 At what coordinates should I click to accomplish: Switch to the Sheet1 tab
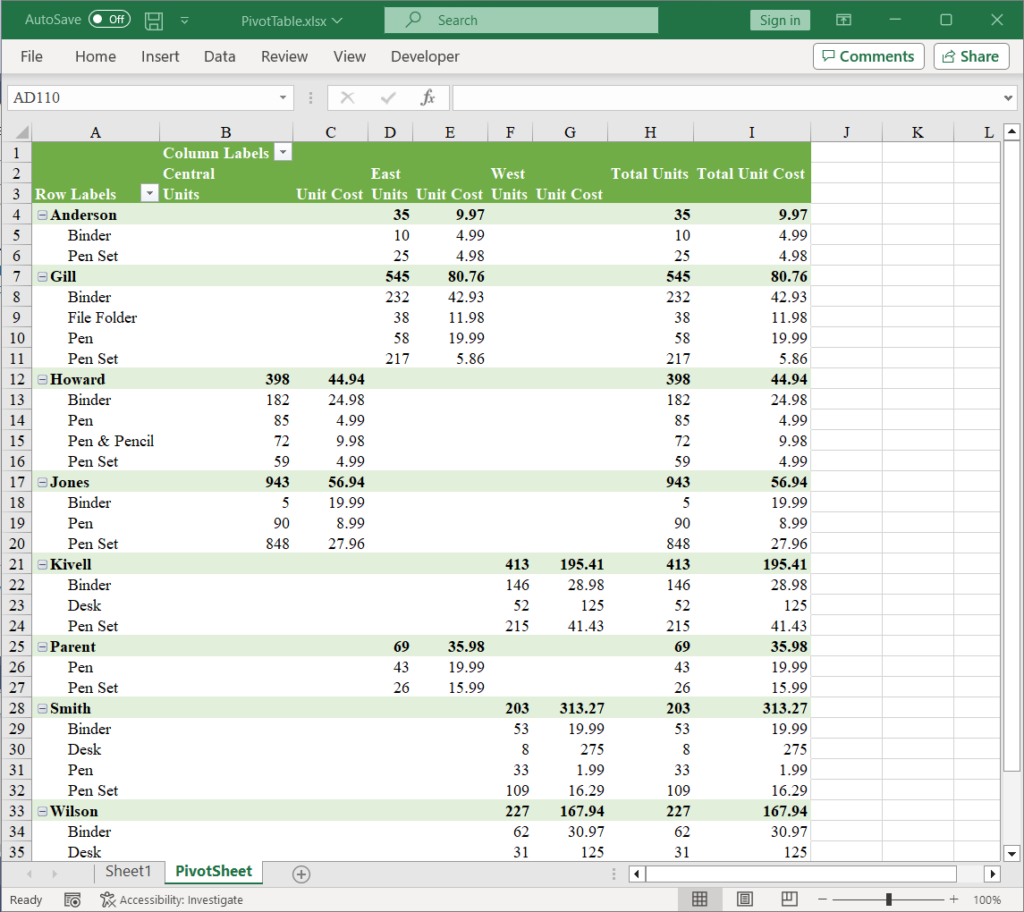[x=128, y=871]
